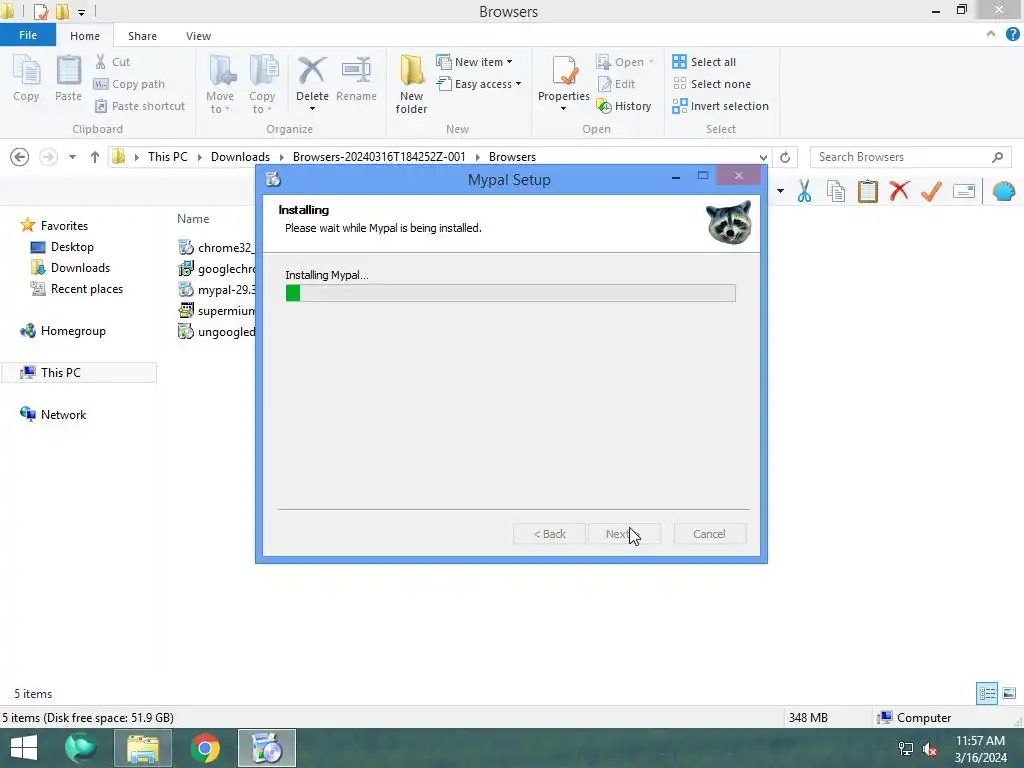Open Quick Access Toolbar customize dropdown
1024x768 pixels.
(x=81, y=12)
